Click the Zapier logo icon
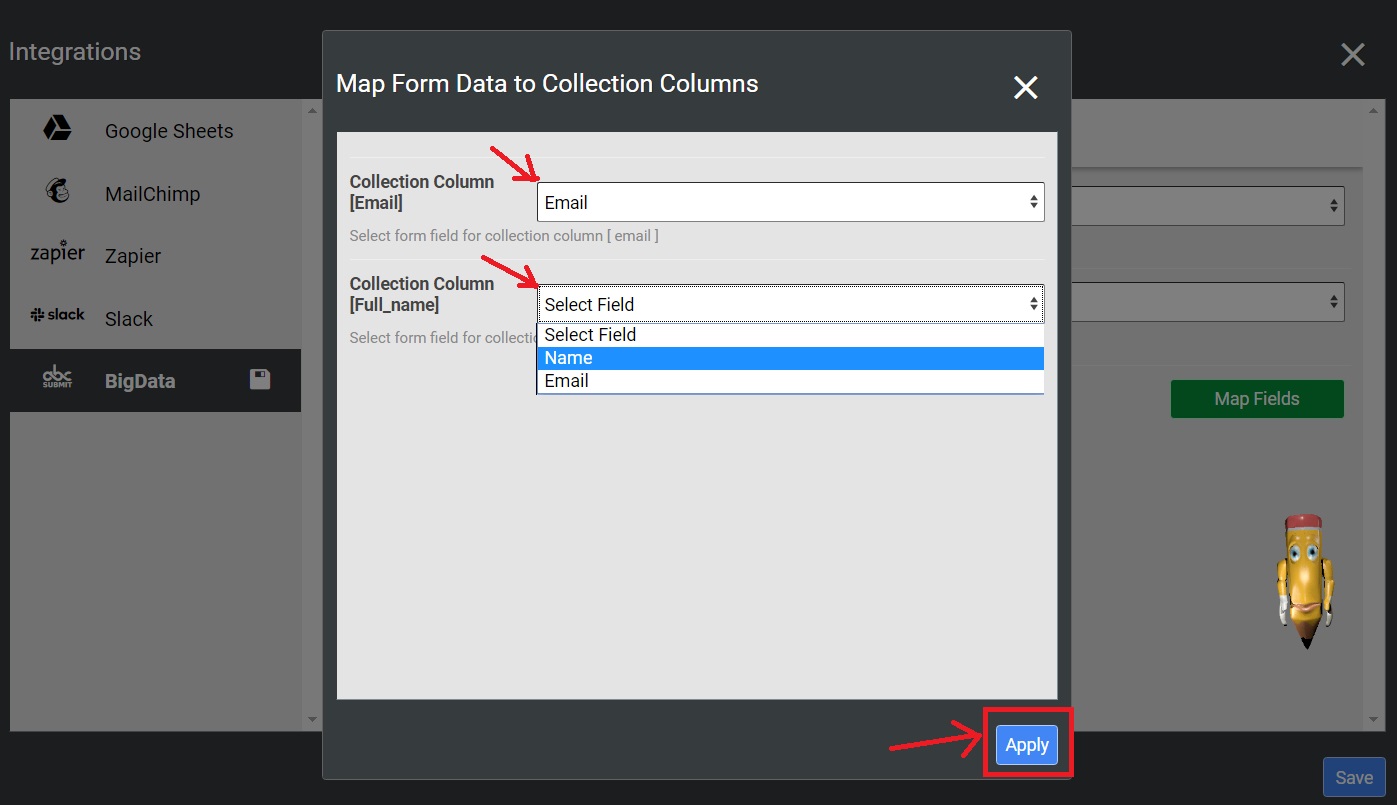This screenshot has height=805, width=1397. (57, 252)
